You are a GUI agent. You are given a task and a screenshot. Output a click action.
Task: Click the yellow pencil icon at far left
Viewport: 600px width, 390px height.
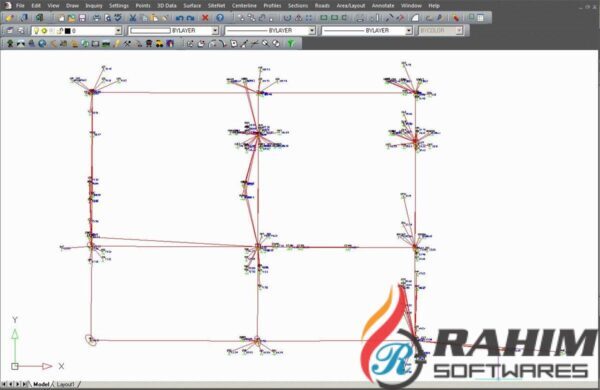pos(9,18)
